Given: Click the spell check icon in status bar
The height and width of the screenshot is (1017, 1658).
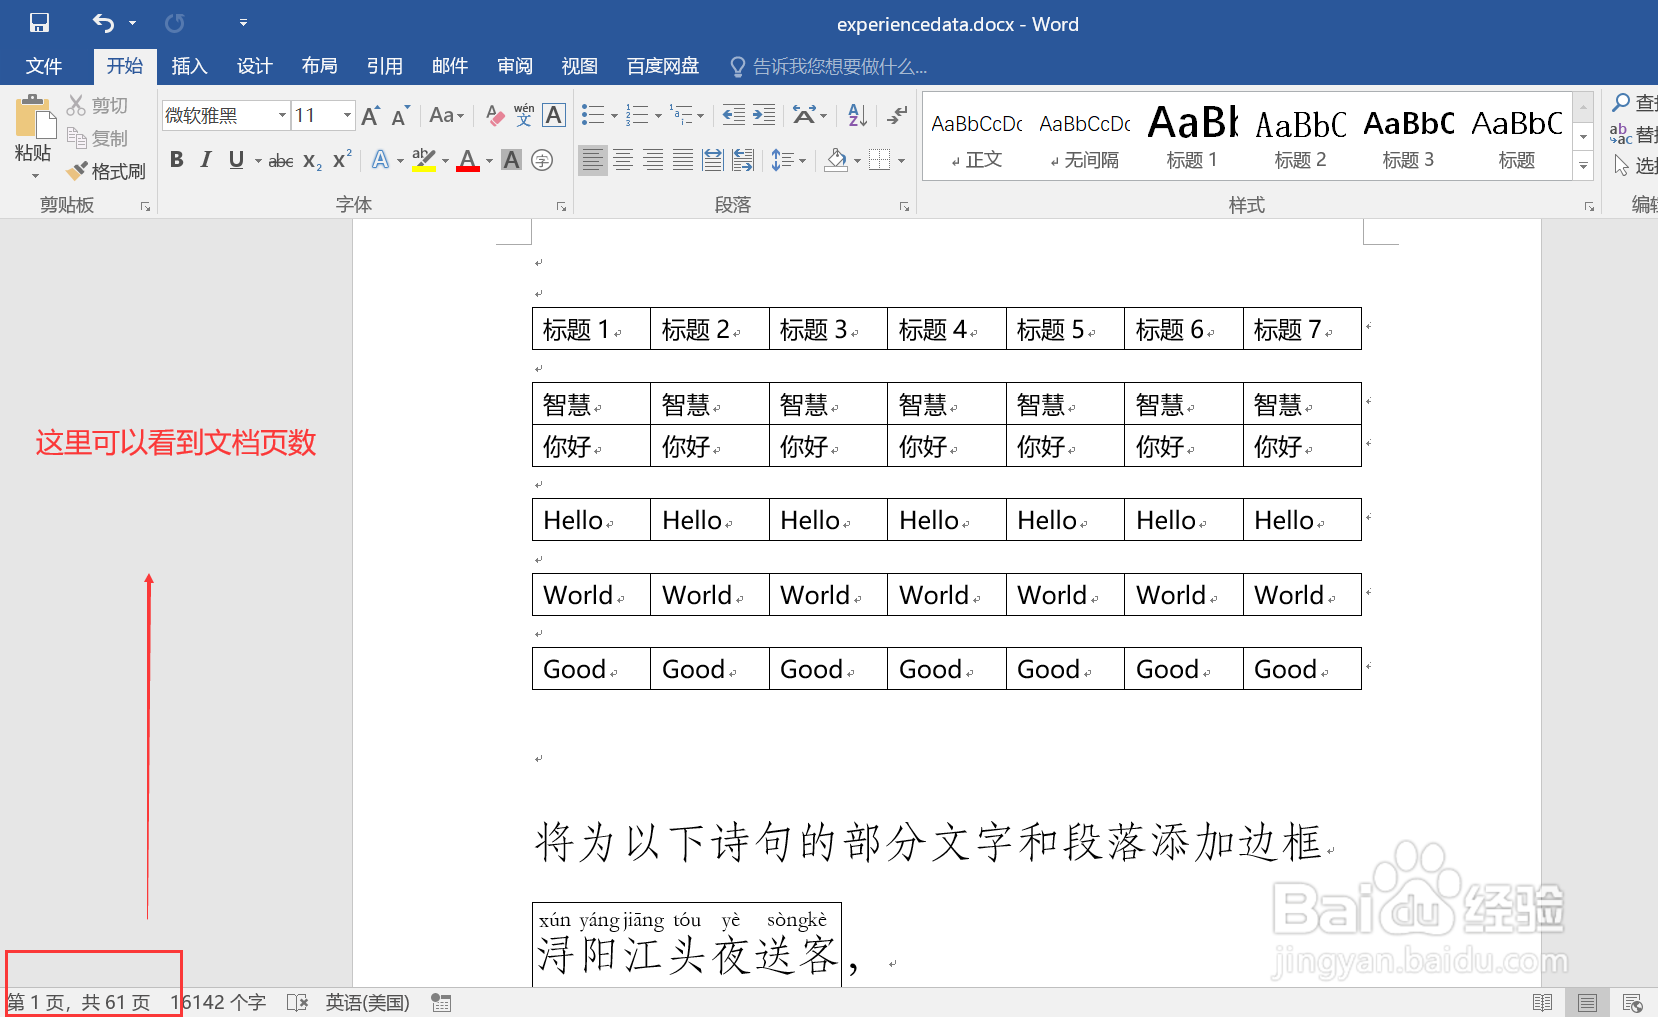Looking at the screenshot, I should [297, 1001].
